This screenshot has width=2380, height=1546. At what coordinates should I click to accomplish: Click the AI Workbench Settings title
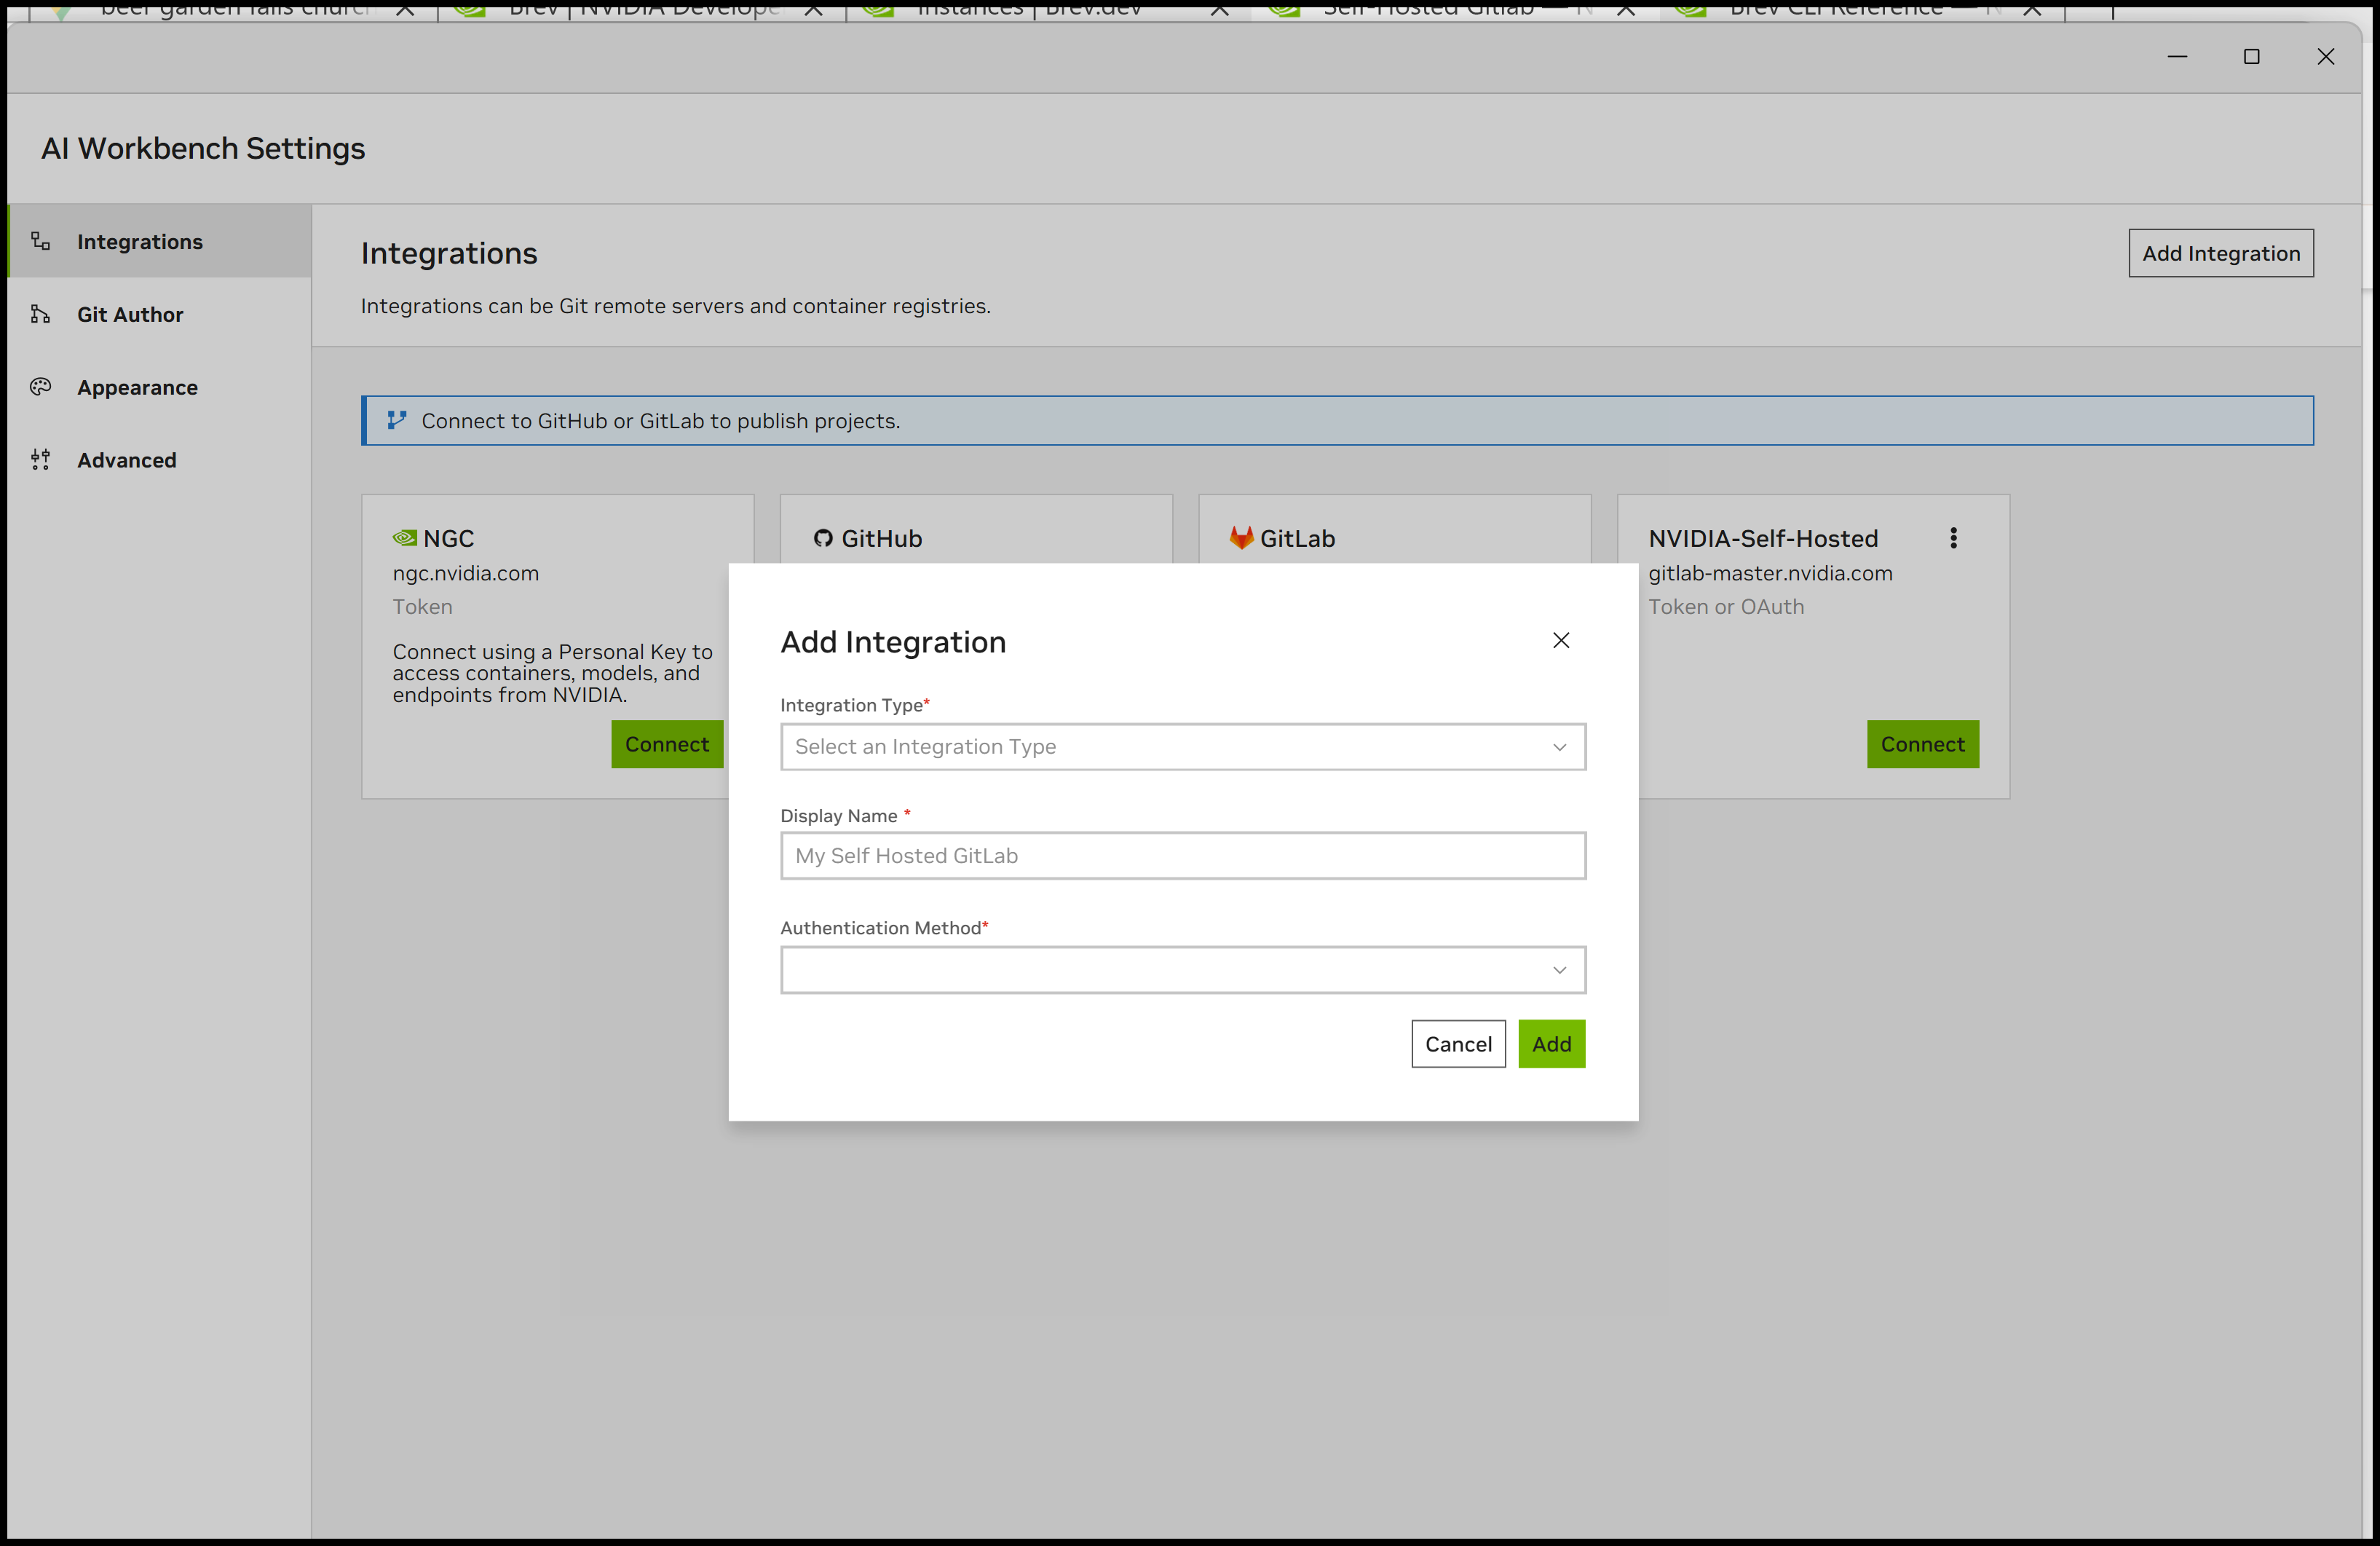[x=203, y=148]
